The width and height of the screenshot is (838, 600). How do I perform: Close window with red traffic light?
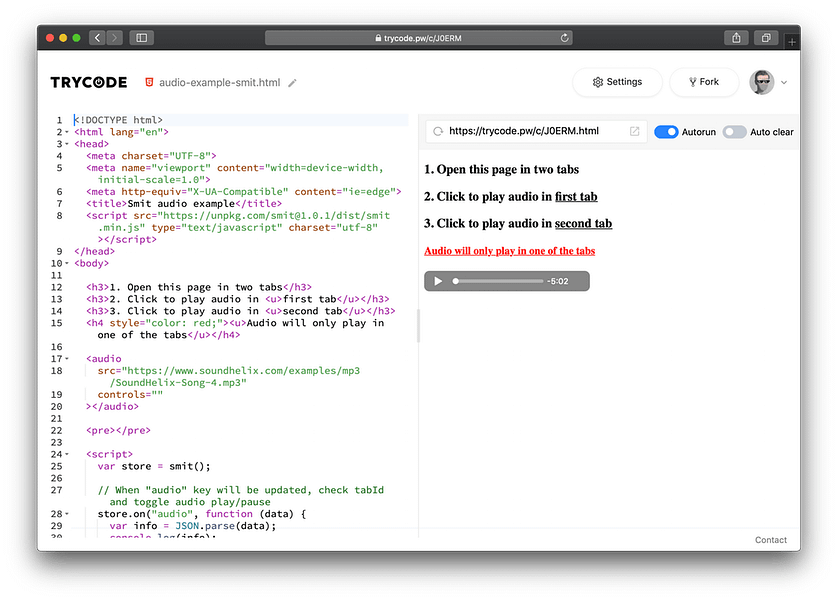click(x=50, y=38)
